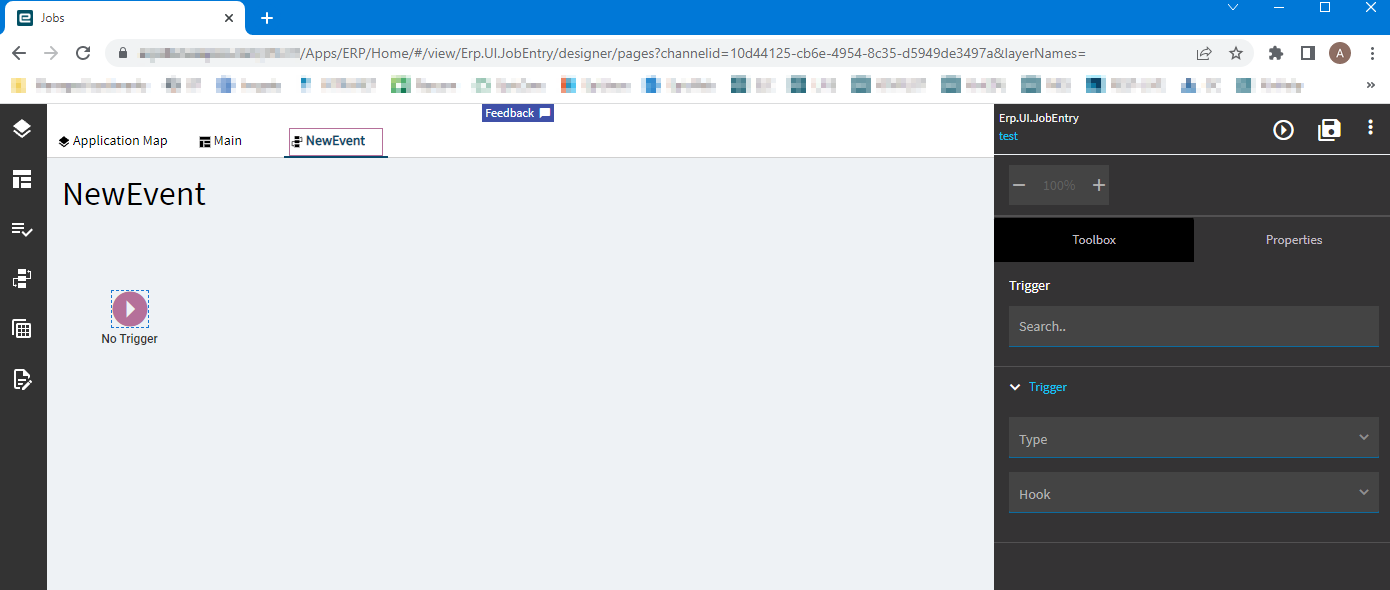
Task: Open the events workflow icon in sidebar
Action: click(22, 279)
